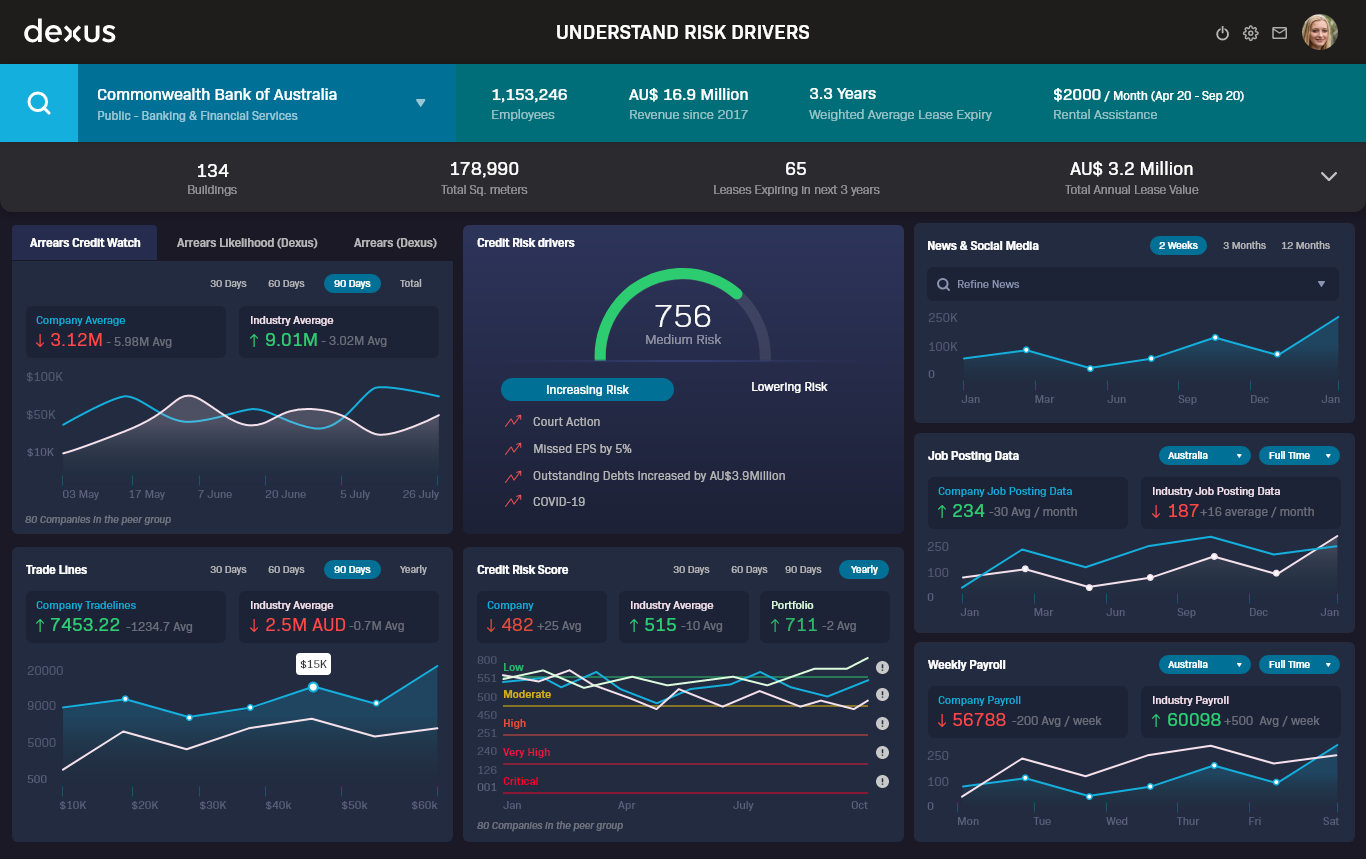Click the Dexus logo

coord(70,31)
